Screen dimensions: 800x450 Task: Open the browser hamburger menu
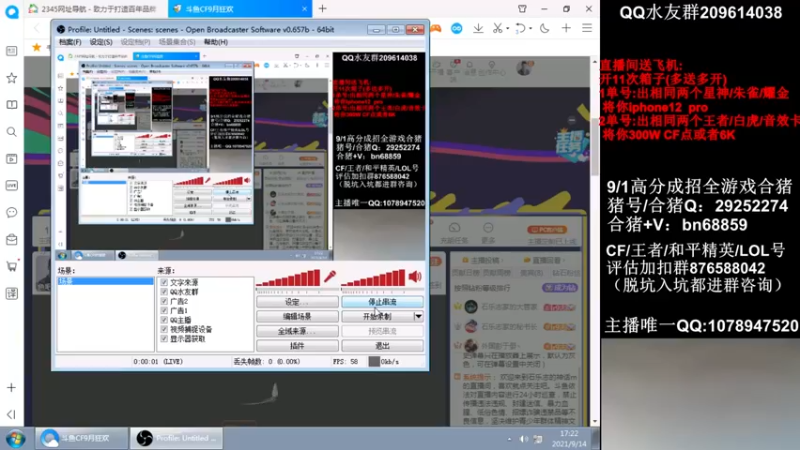point(587,29)
